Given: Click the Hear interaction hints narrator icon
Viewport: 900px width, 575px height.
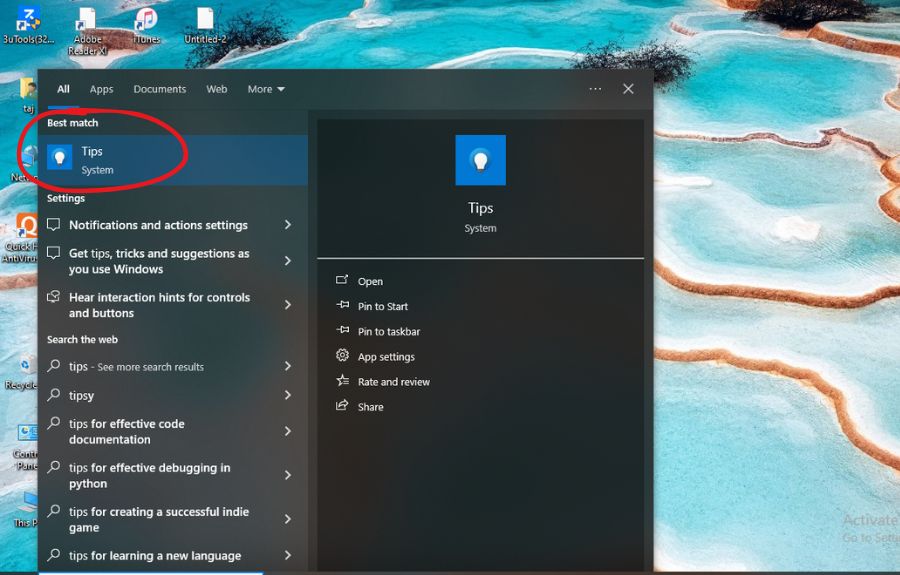Looking at the screenshot, I should 53,297.
